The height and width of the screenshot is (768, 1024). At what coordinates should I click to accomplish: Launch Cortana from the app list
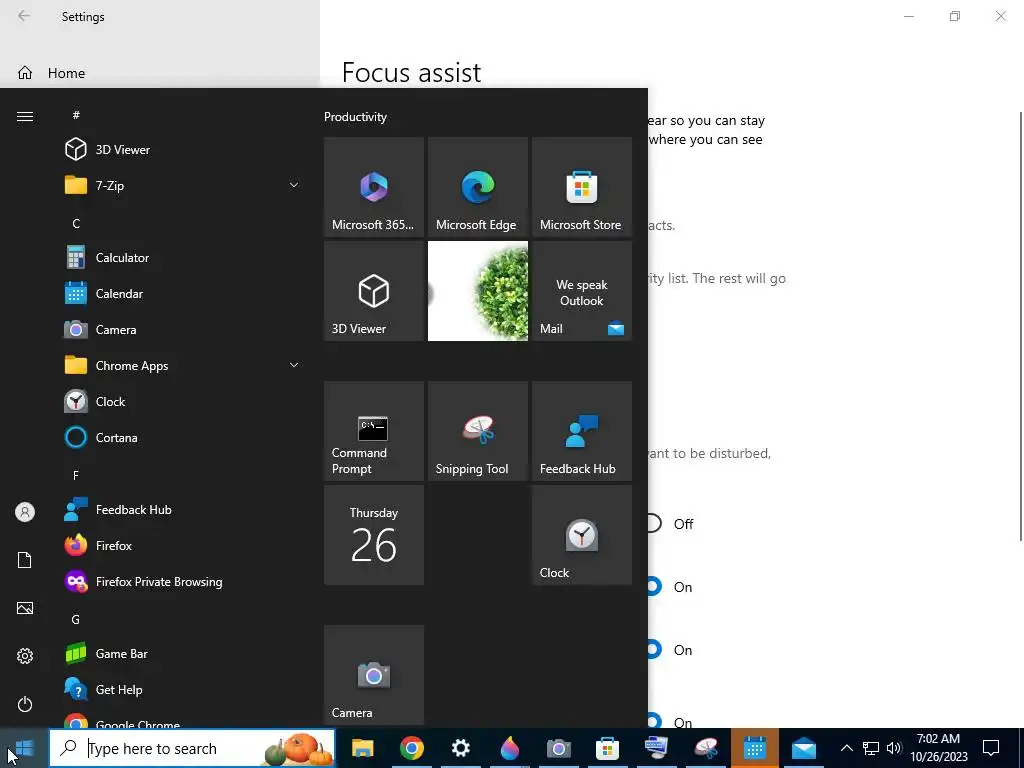pos(183,438)
